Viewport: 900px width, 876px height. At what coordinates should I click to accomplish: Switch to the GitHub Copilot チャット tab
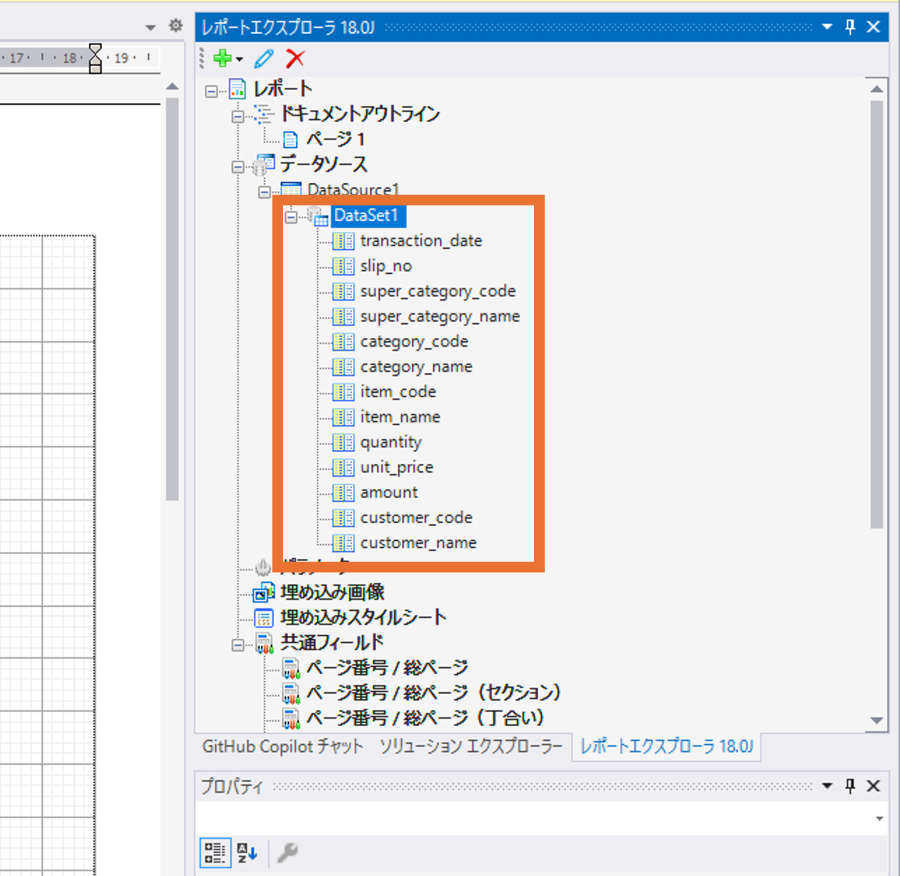click(283, 747)
